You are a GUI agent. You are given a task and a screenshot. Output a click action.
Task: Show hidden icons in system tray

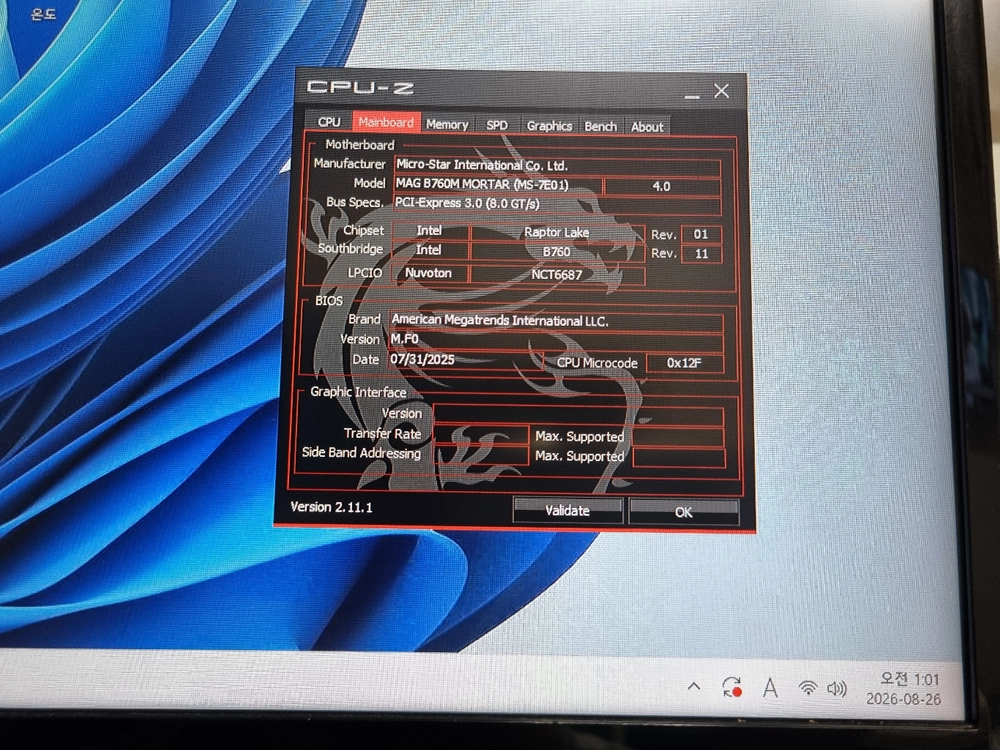694,687
